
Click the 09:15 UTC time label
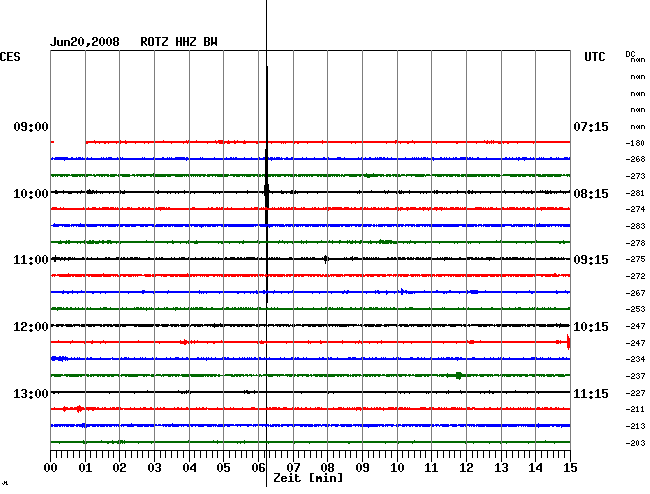pos(591,260)
